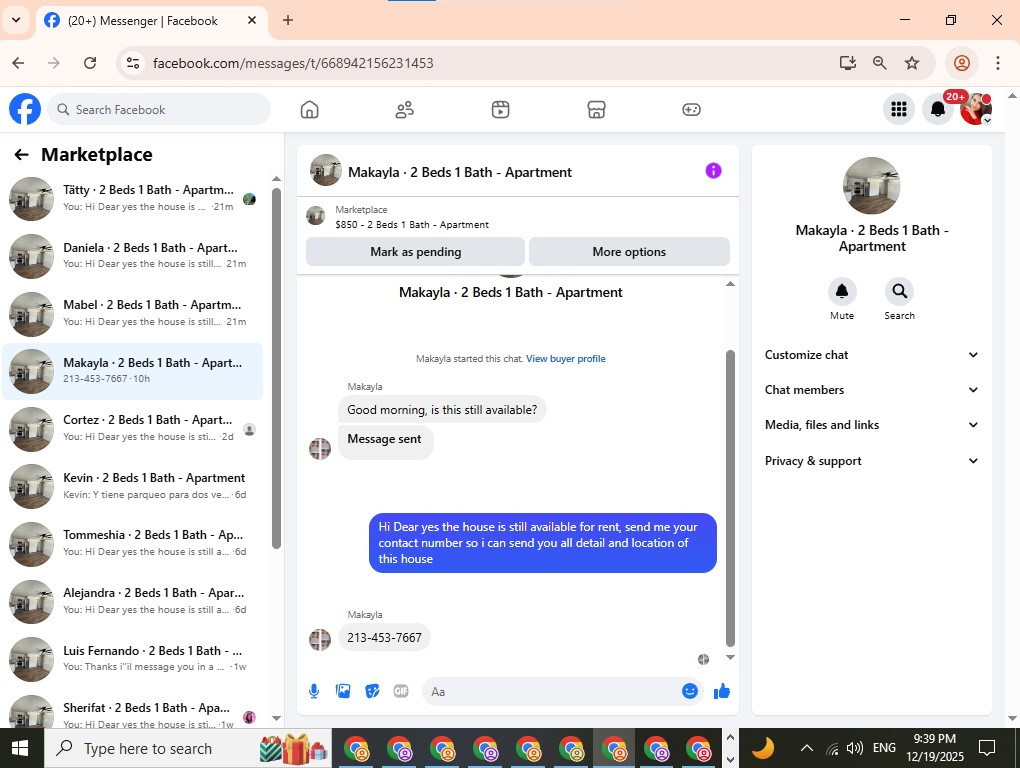Open $850 2 Beds 1 Bath listing
The height and width of the screenshot is (768, 1020).
coord(412,224)
